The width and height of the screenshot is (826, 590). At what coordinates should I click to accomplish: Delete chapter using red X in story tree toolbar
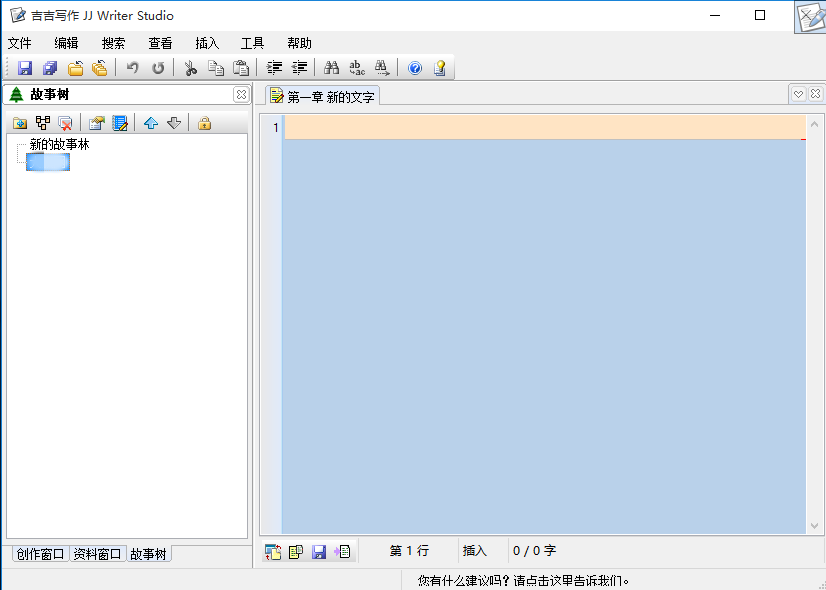pyautogui.click(x=63, y=122)
